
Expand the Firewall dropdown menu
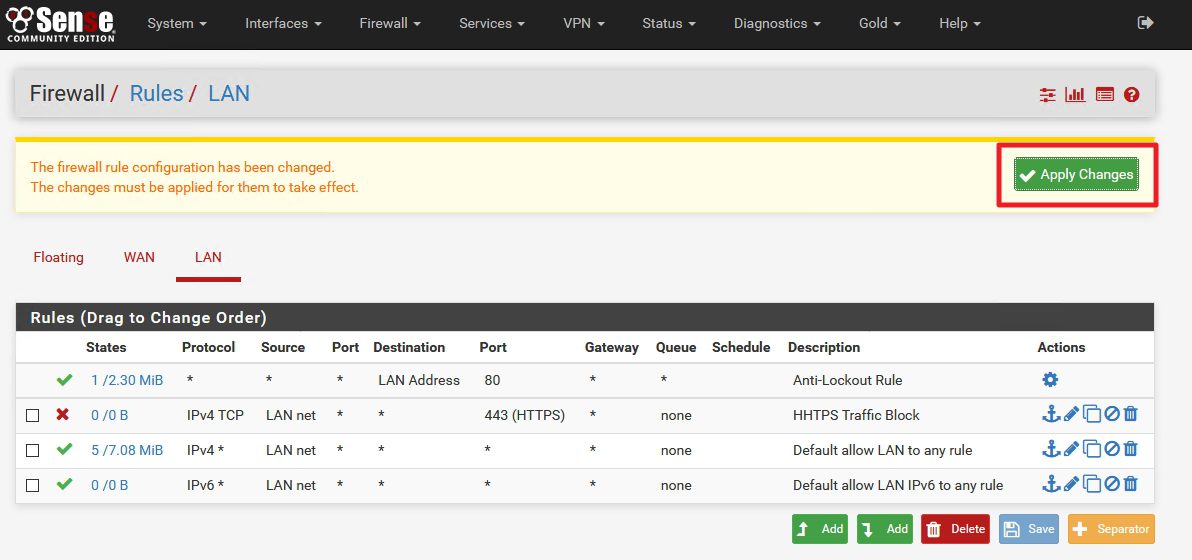click(x=389, y=23)
